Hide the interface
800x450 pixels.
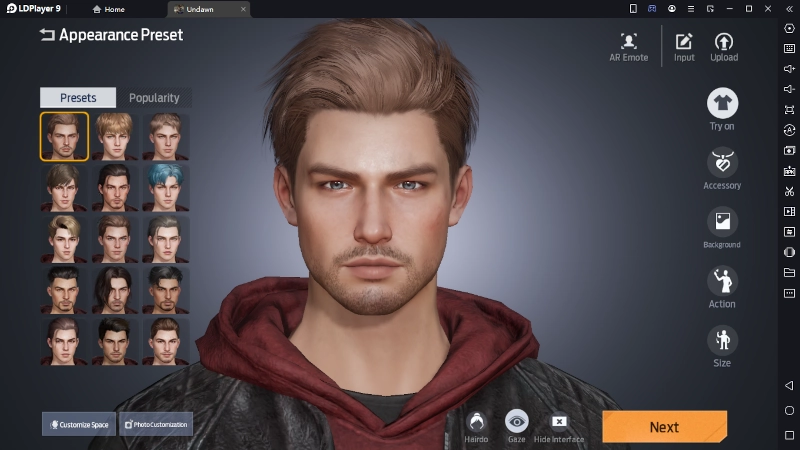[559, 427]
